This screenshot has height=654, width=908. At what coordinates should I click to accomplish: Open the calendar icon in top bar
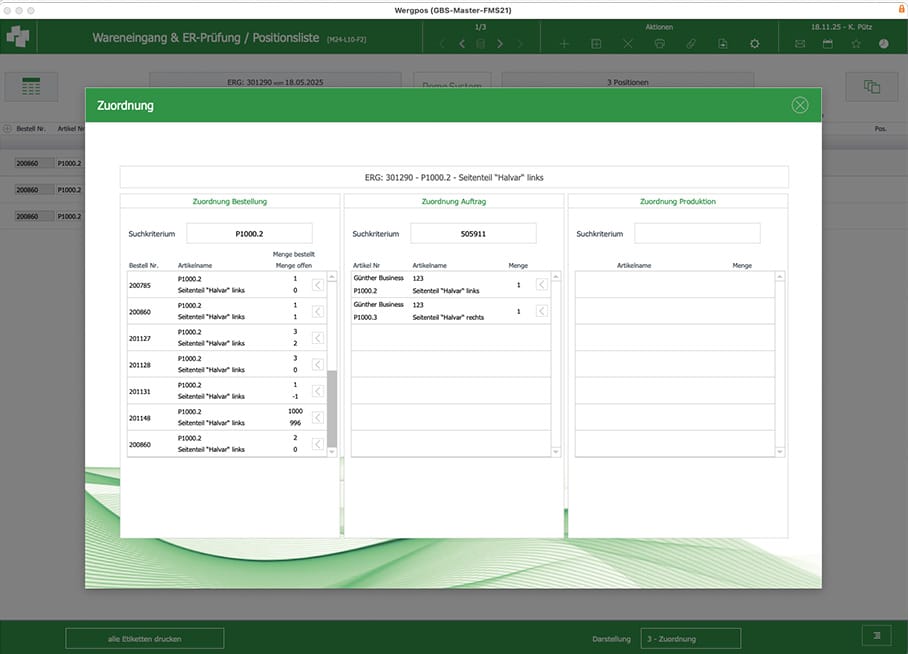pos(827,44)
